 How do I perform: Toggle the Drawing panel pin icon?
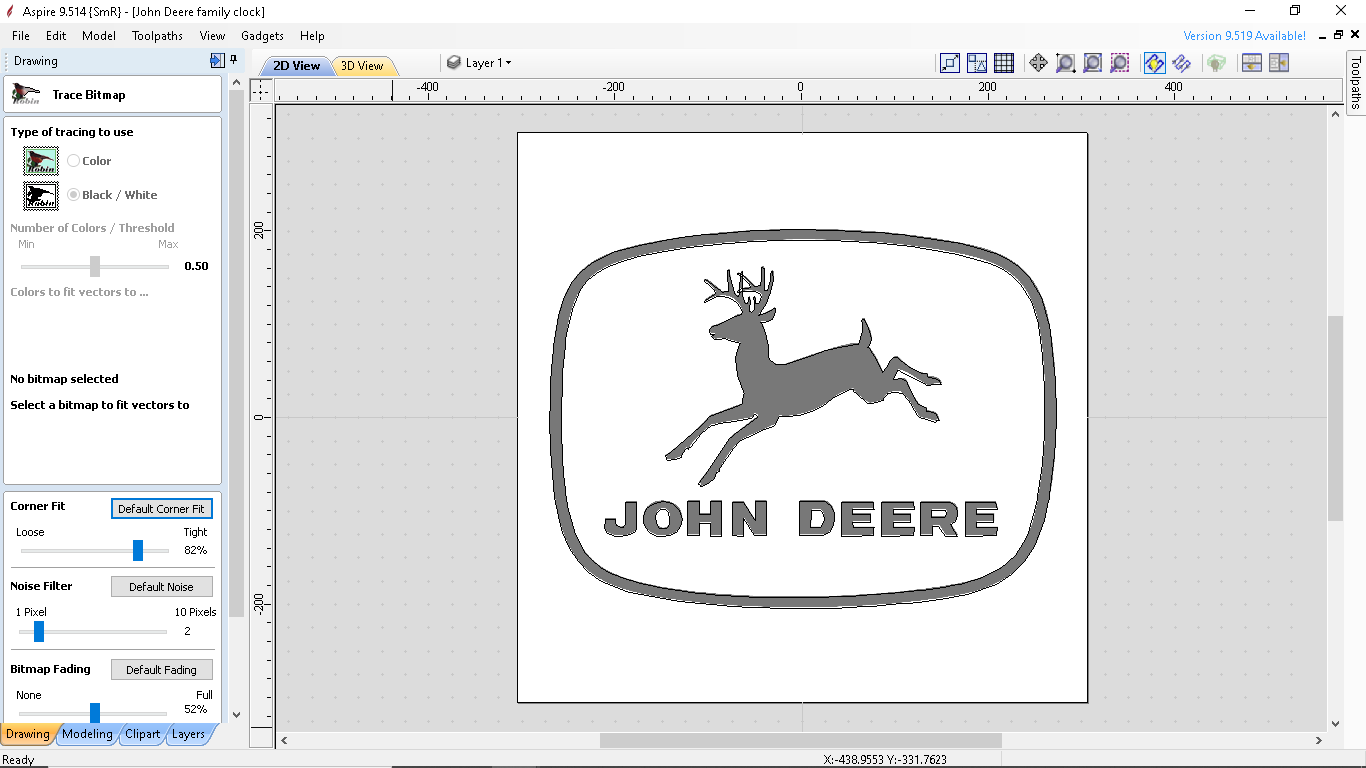(233, 61)
